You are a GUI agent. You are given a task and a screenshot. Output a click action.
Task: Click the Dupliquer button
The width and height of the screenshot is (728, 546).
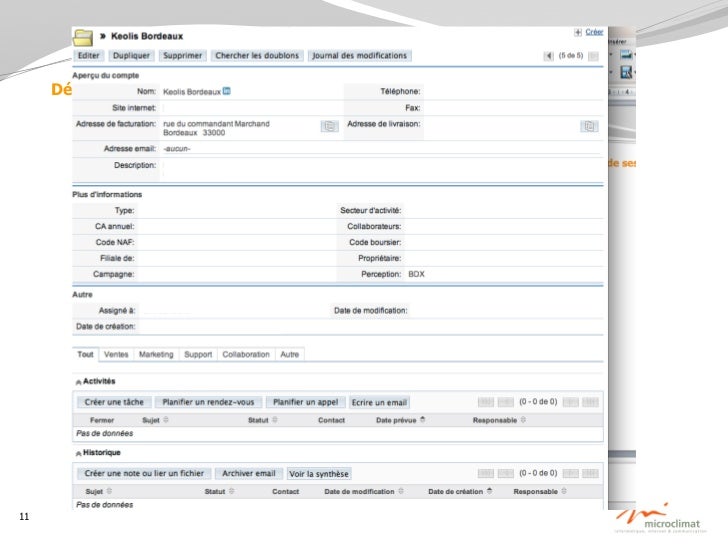click(x=131, y=56)
